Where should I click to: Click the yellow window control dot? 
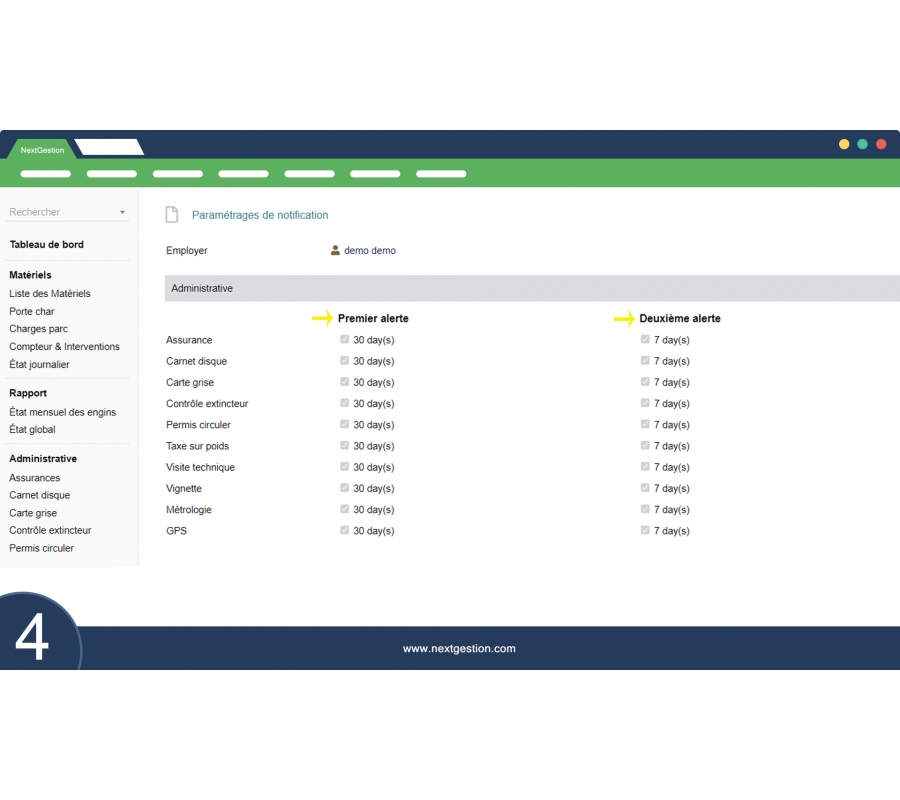click(844, 144)
